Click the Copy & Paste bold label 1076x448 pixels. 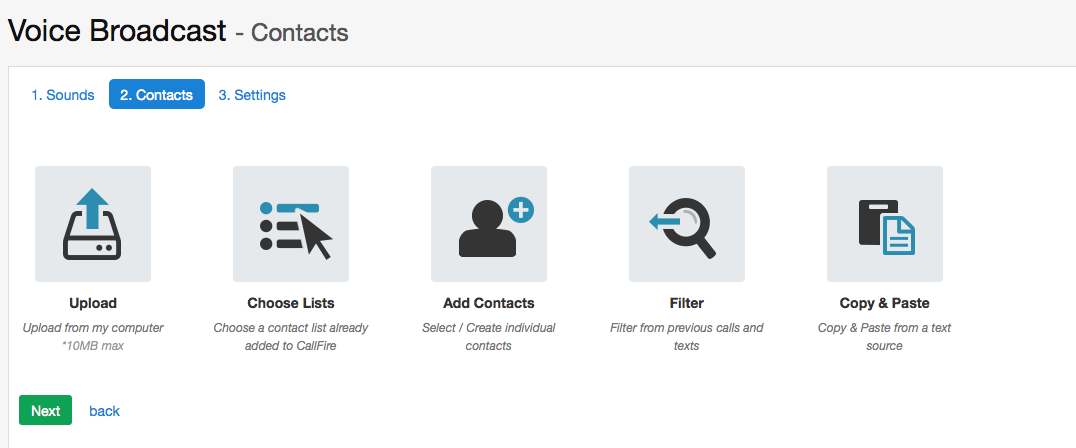pos(885,303)
